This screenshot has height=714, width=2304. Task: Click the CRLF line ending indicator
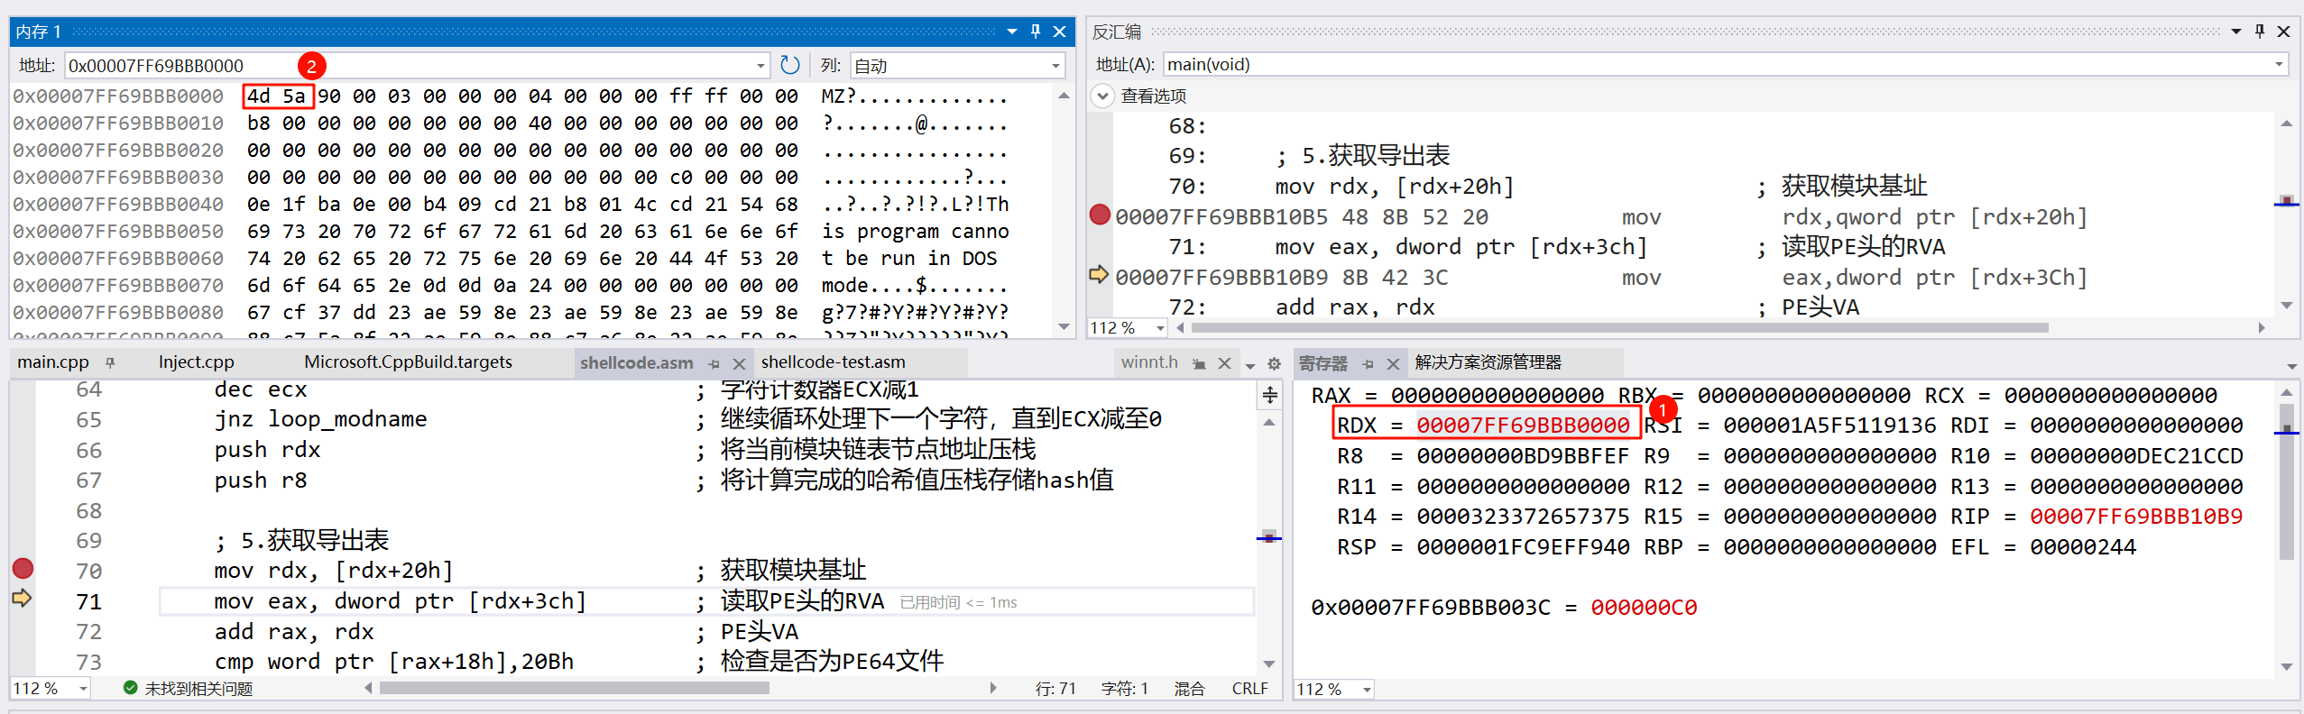coord(1250,688)
